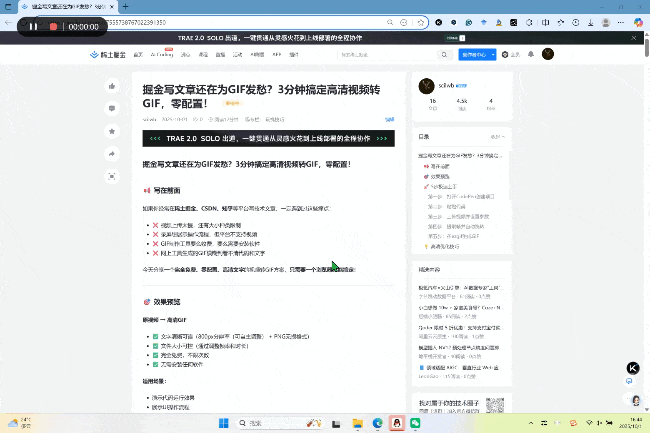Open File Explorer from the taskbar

(357, 423)
